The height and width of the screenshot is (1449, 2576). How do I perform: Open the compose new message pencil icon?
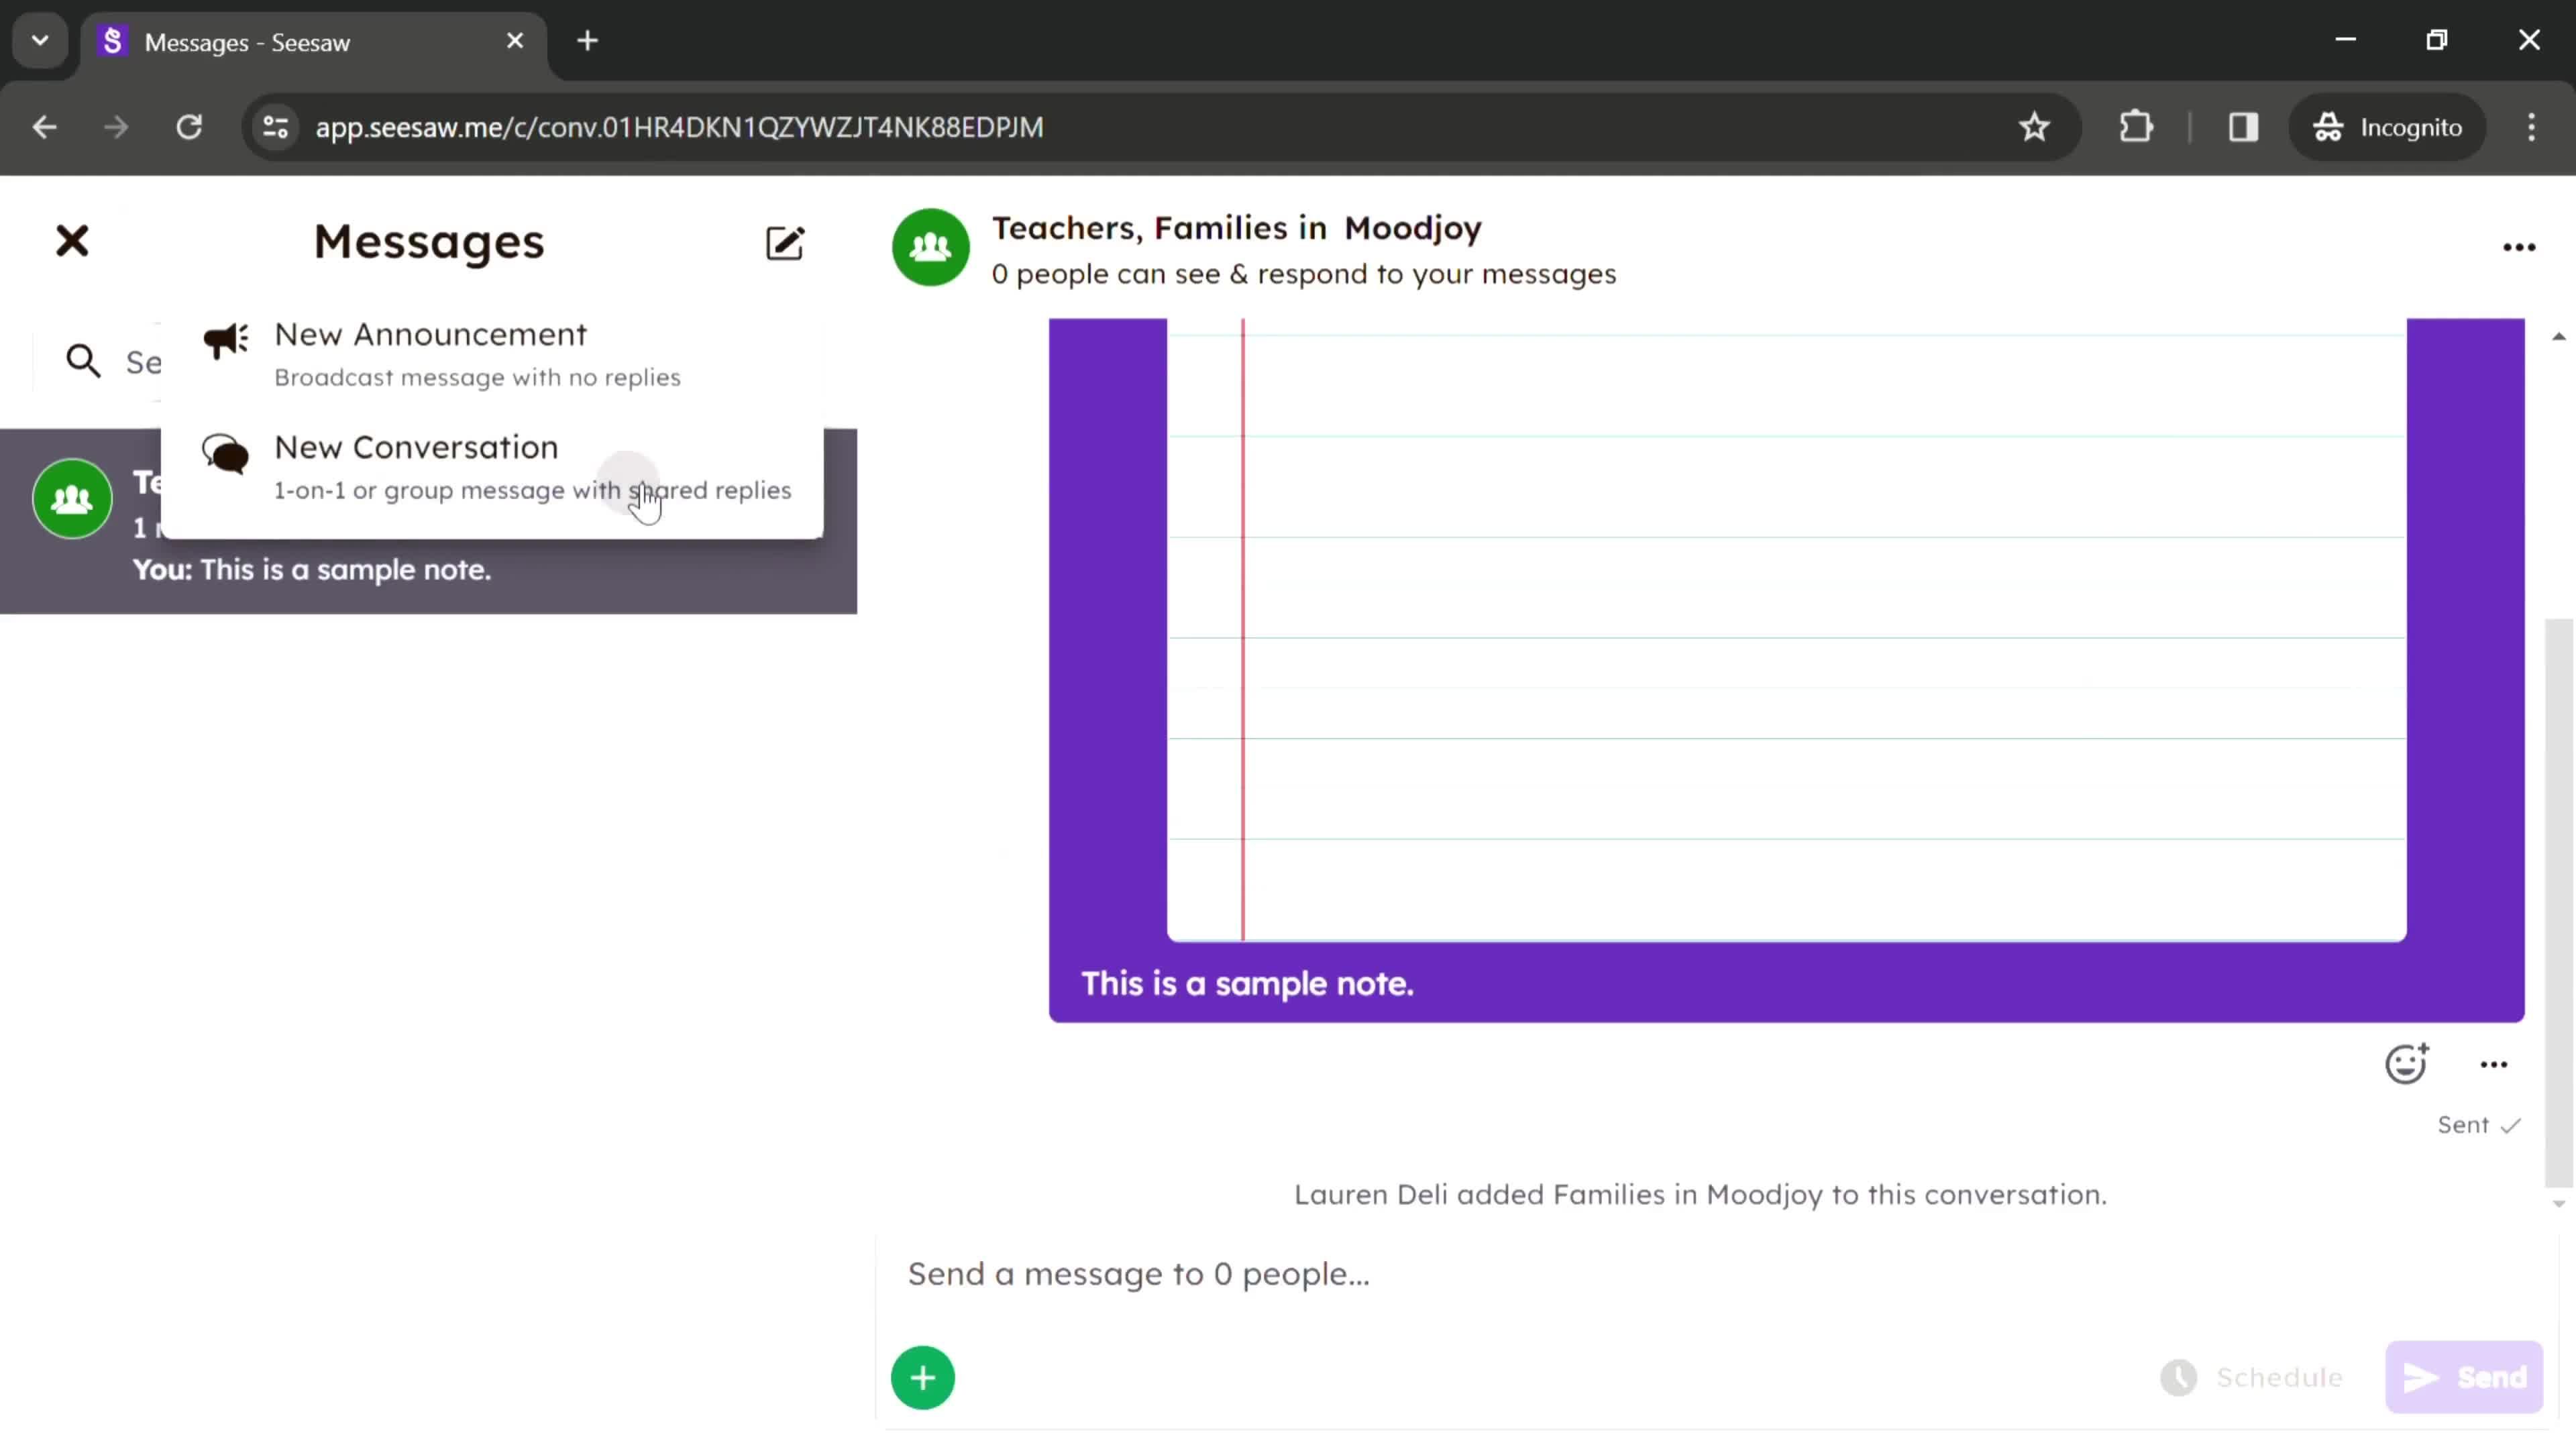(785, 243)
